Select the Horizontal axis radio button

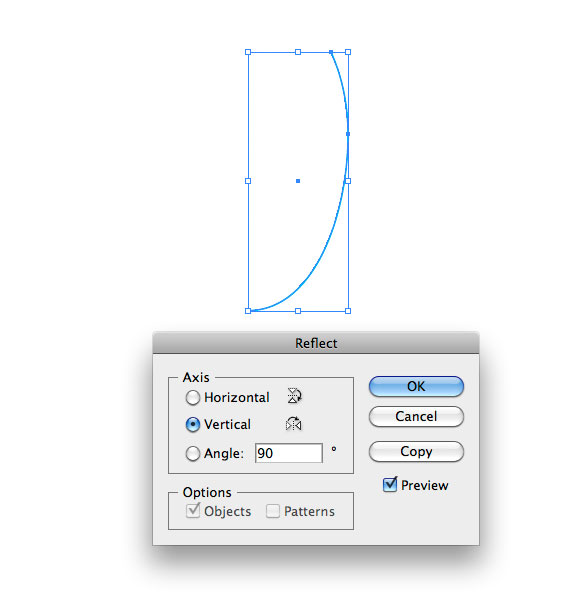pyautogui.click(x=192, y=398)
